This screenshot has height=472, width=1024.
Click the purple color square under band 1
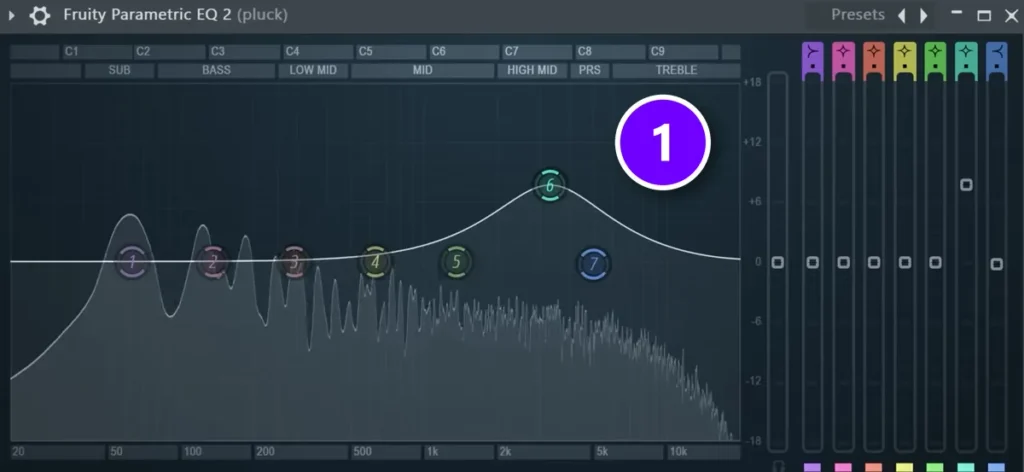(x=812, y=467)
